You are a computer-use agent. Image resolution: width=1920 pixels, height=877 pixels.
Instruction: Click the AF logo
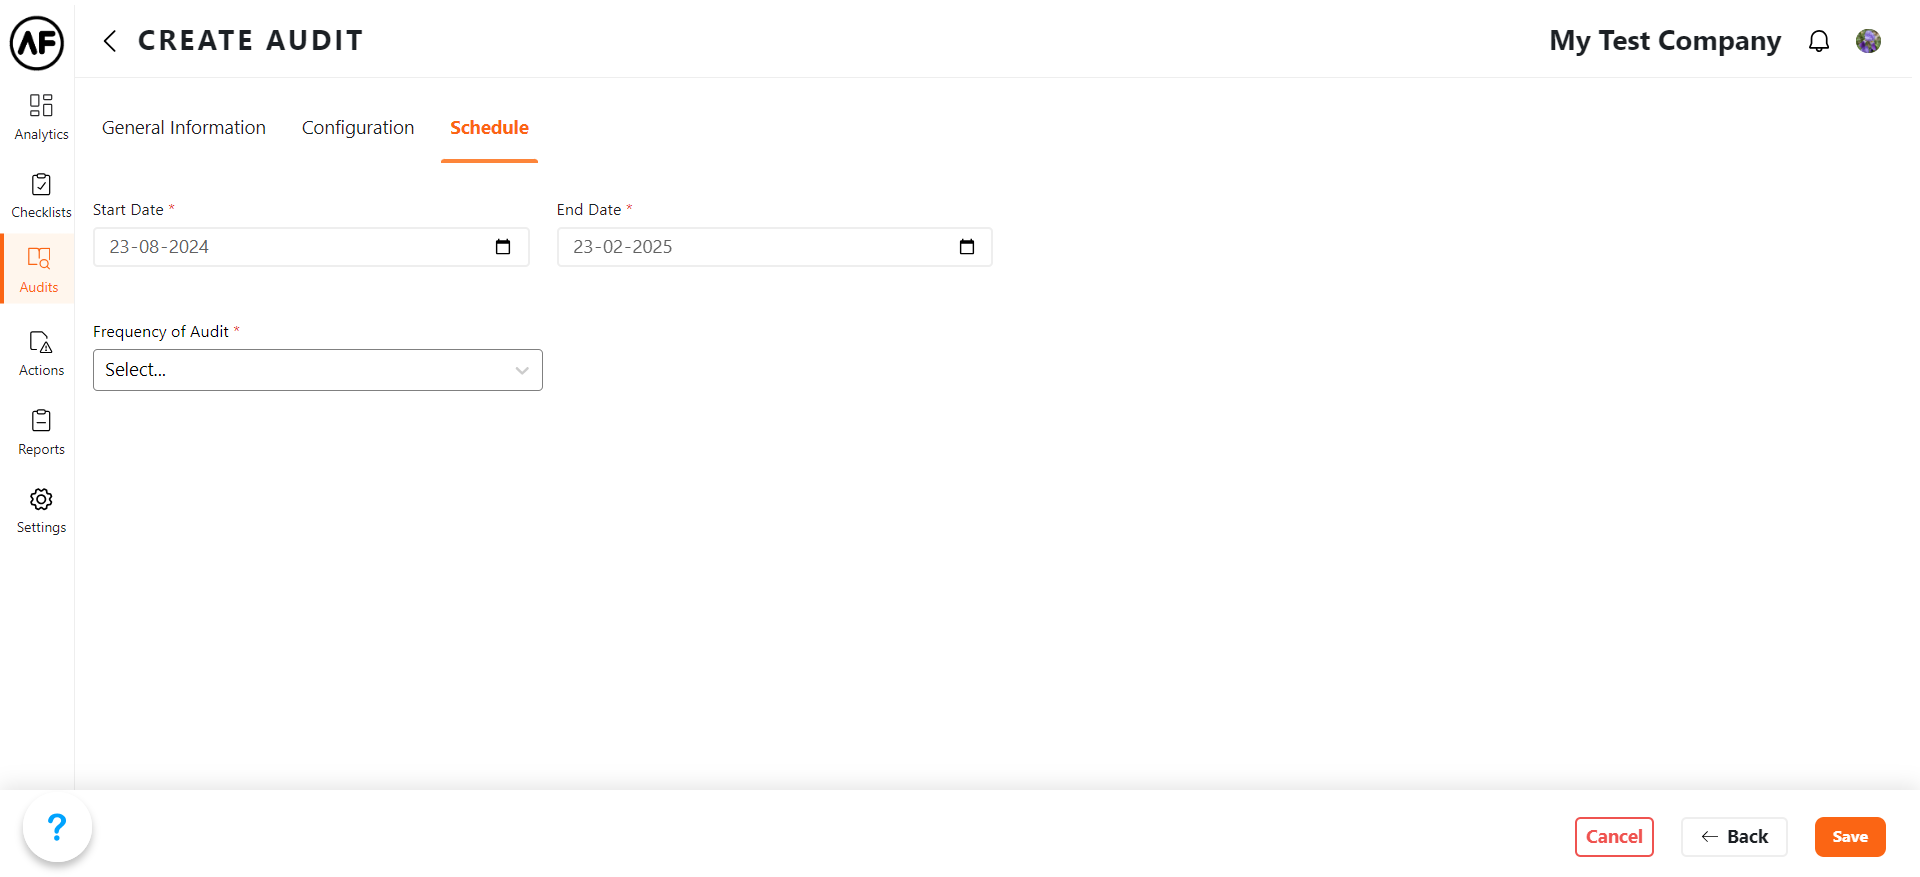click(x=37, y=43)
